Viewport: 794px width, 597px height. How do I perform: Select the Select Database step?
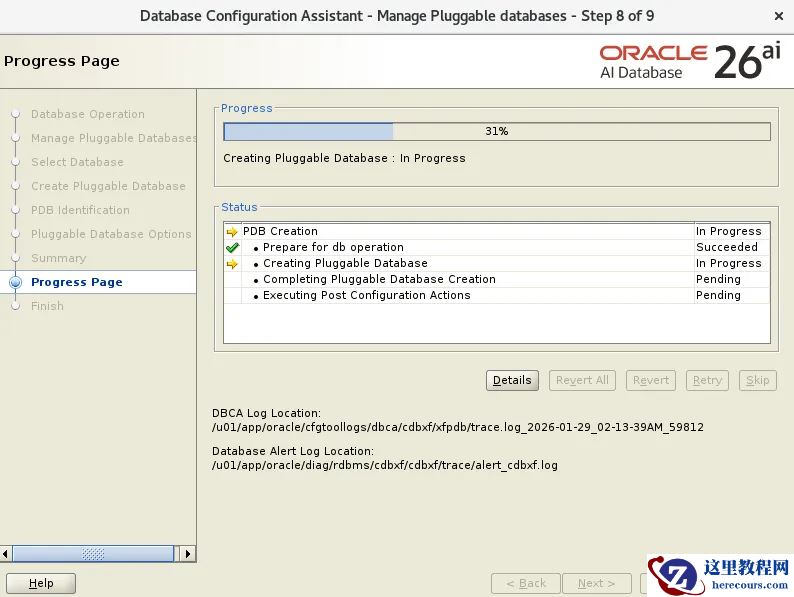(x=77, y=162)
